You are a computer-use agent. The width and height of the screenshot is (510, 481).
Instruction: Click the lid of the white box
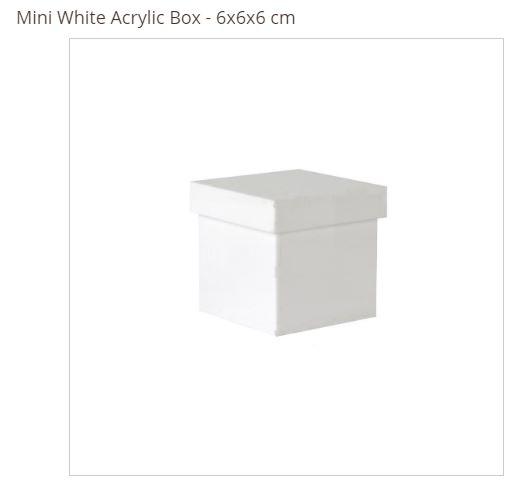289,200
